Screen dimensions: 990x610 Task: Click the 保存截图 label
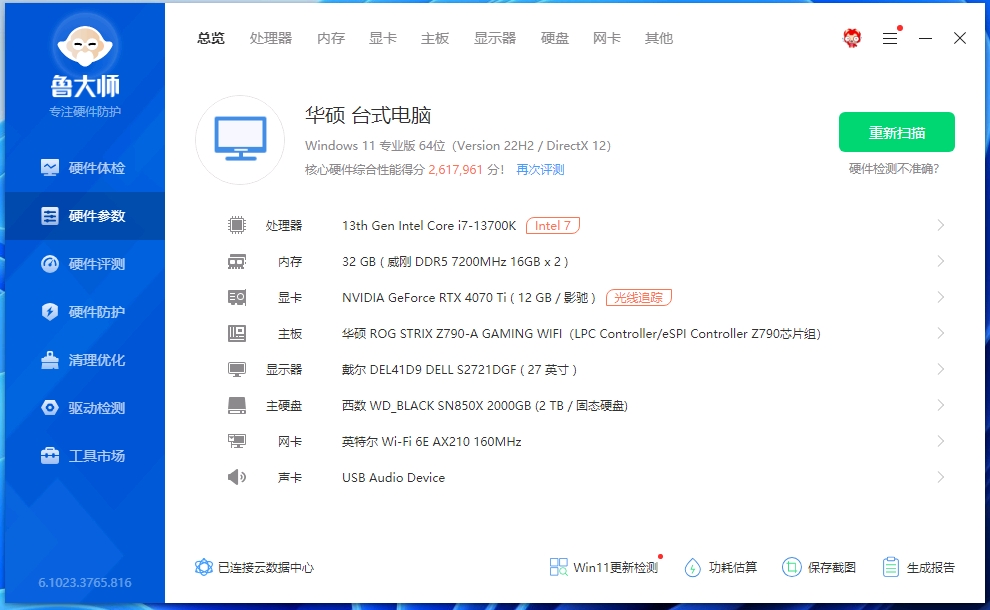[832, 568]
